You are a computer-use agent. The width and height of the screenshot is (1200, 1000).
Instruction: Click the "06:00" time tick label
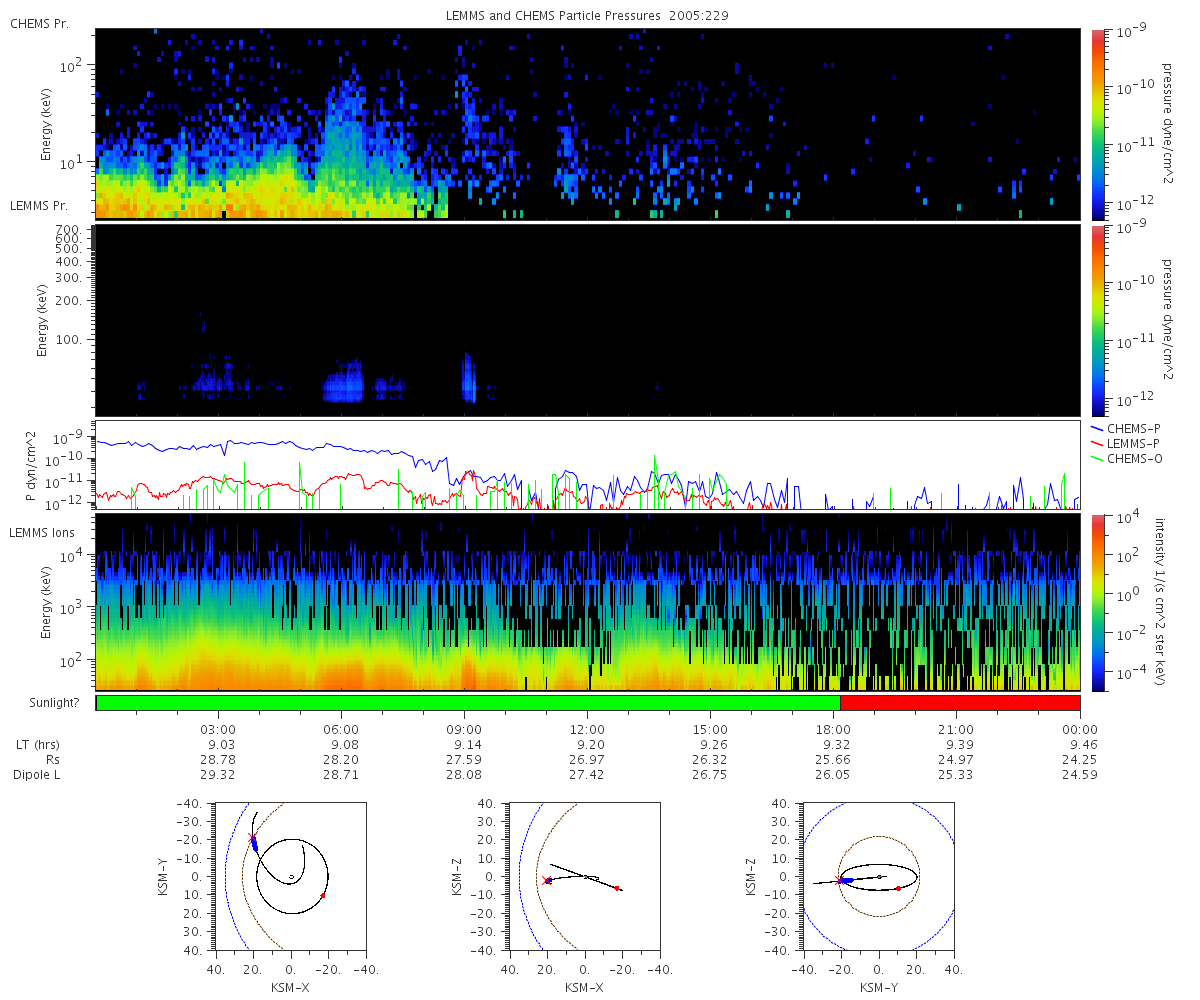342,730
